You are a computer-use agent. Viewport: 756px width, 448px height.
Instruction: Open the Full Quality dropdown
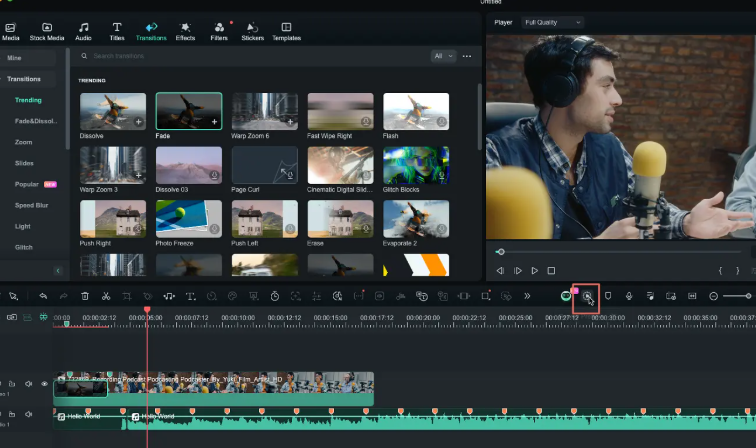click(x=553, y=22)
